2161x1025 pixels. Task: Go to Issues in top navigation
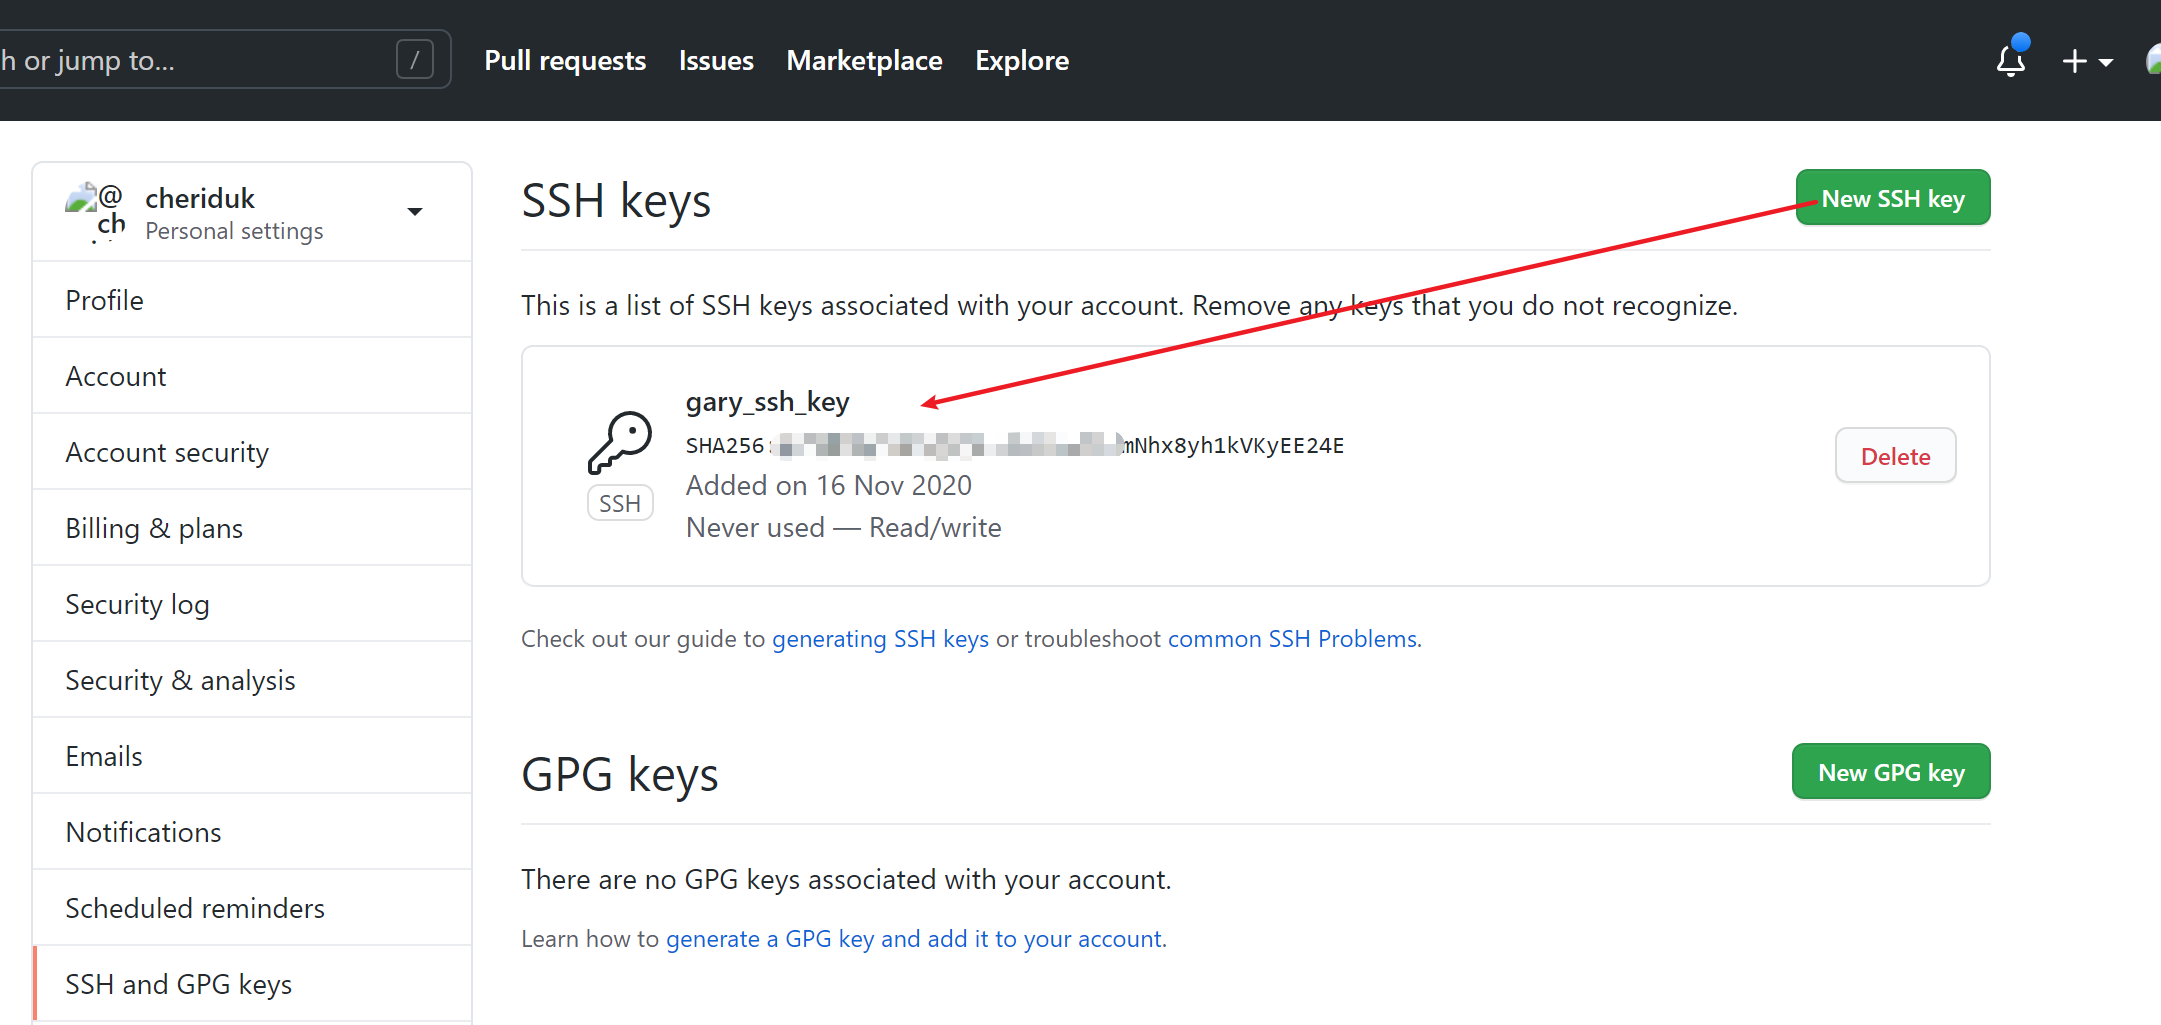point(716,61)
